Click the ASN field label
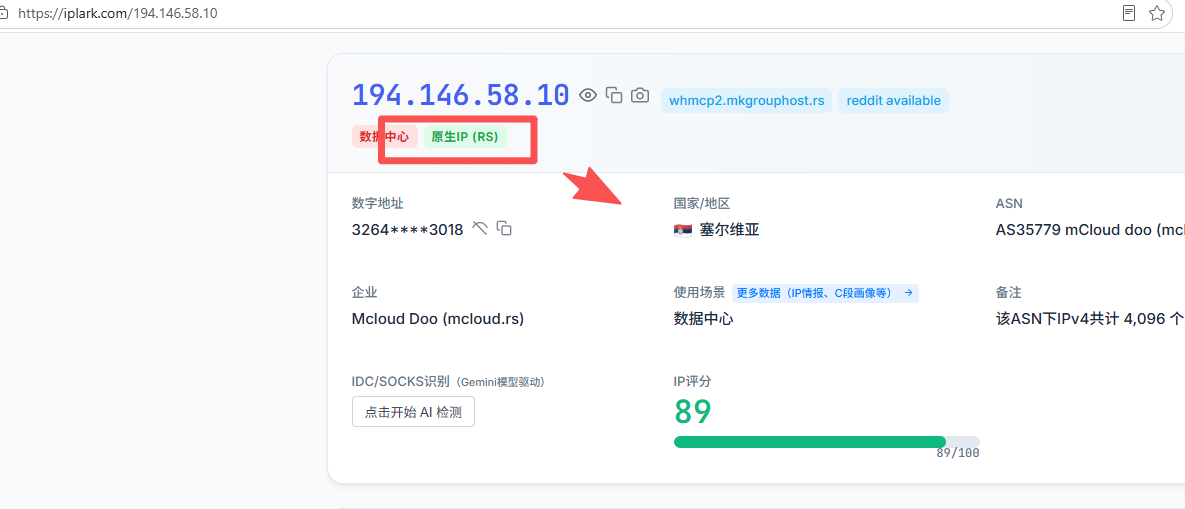This screenshot has height=509, width=1185. pyautogui.click(x=1010, y=203)
